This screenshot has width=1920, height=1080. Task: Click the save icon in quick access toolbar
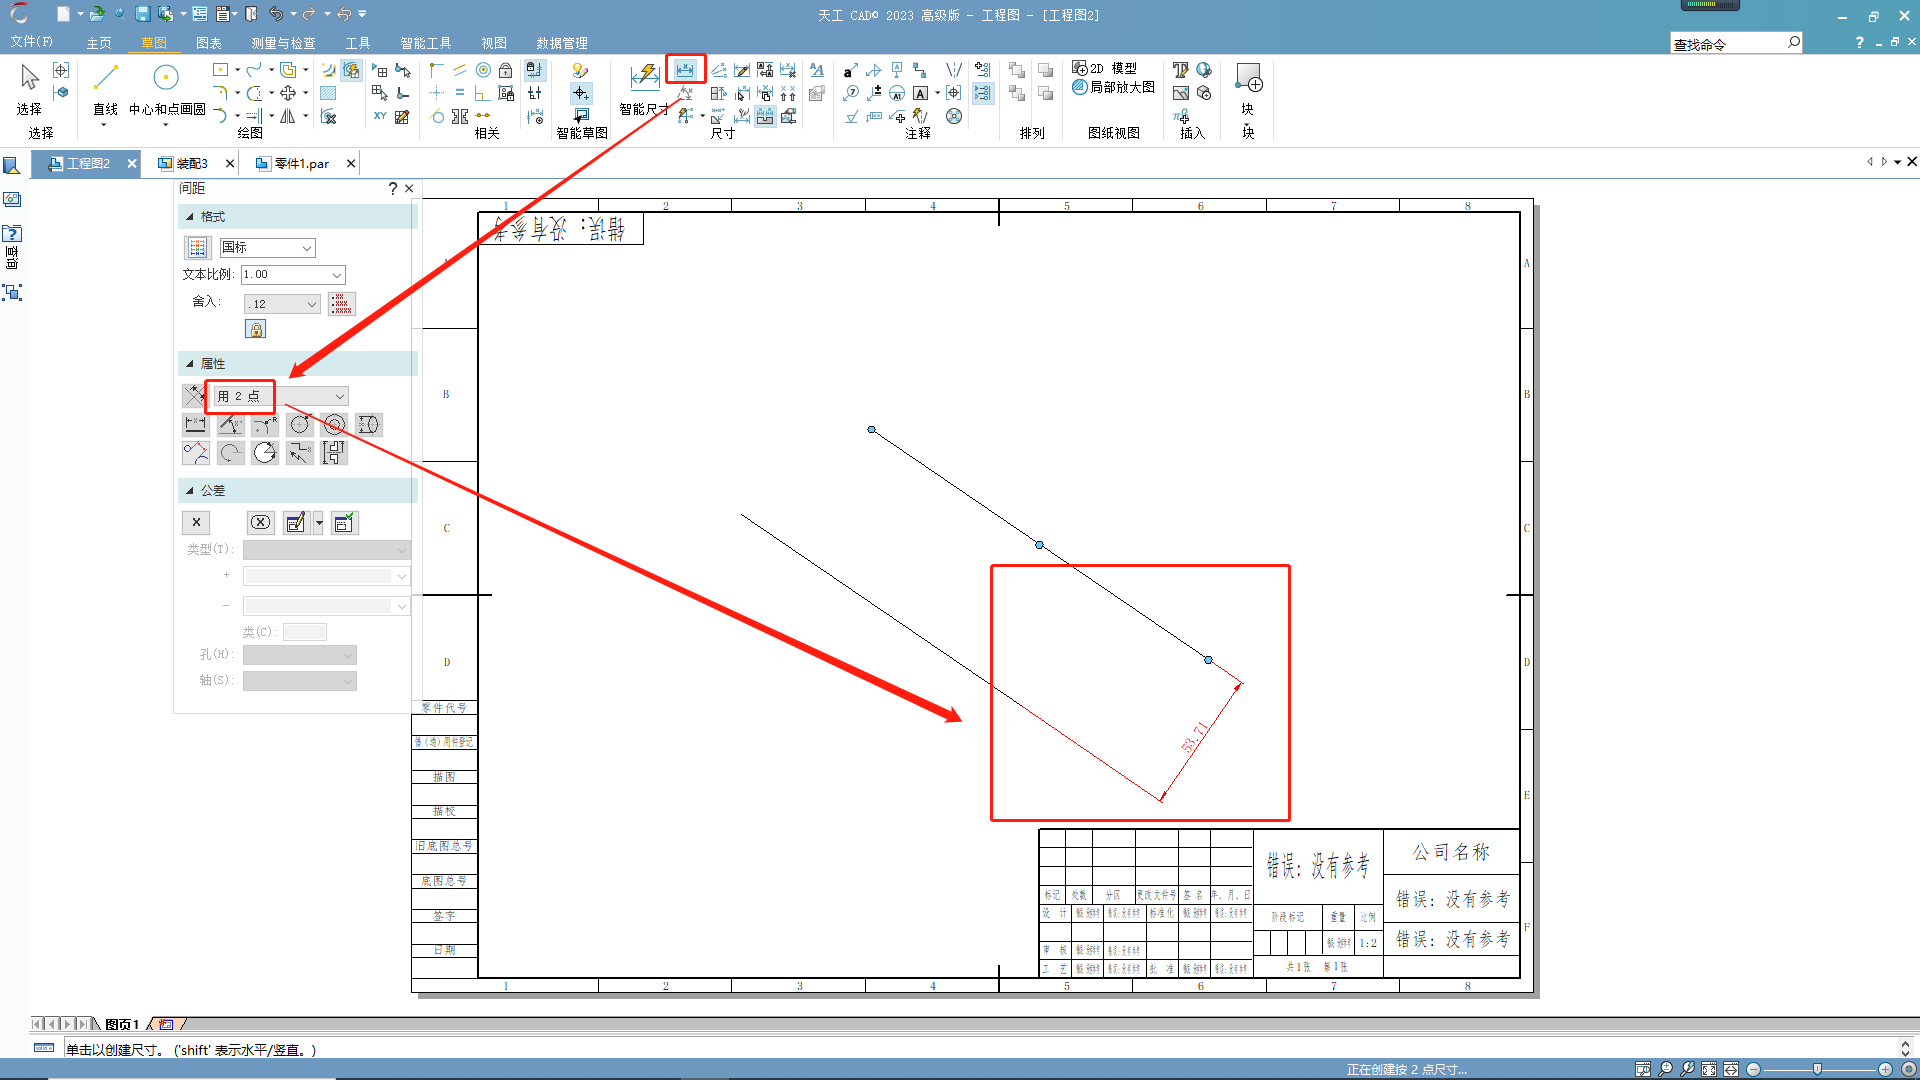click(x=142, y=14)
